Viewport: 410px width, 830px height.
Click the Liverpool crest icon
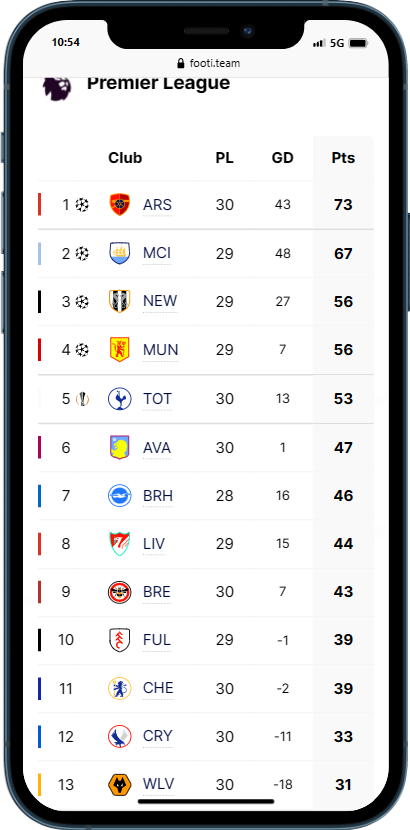pos(120,544)
